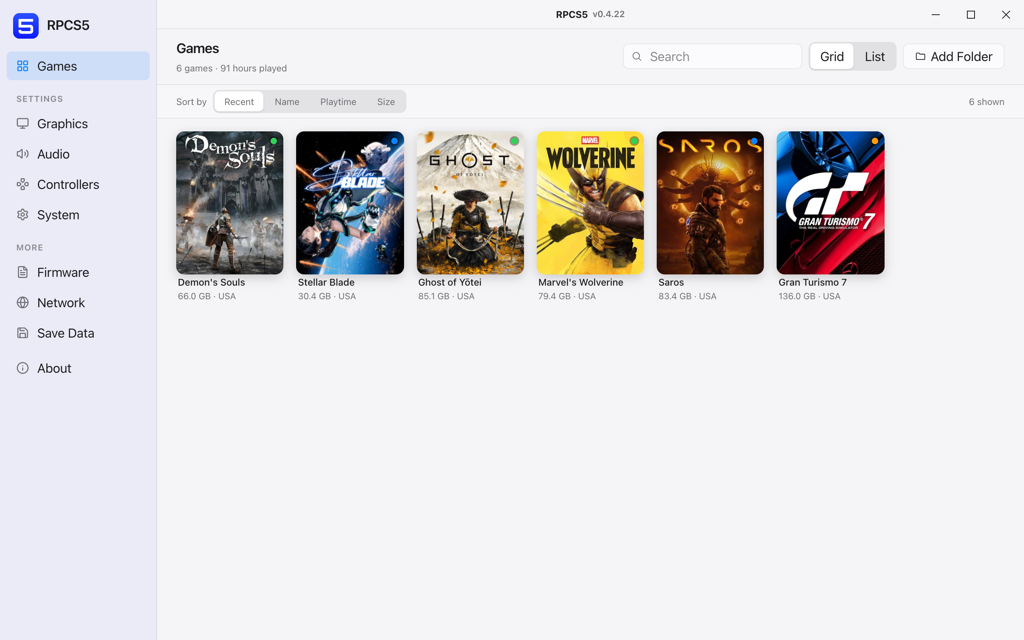1024x640 pixels.
Task: Click the "Gran Turismo 7" title text
Action: click(812, 282)
